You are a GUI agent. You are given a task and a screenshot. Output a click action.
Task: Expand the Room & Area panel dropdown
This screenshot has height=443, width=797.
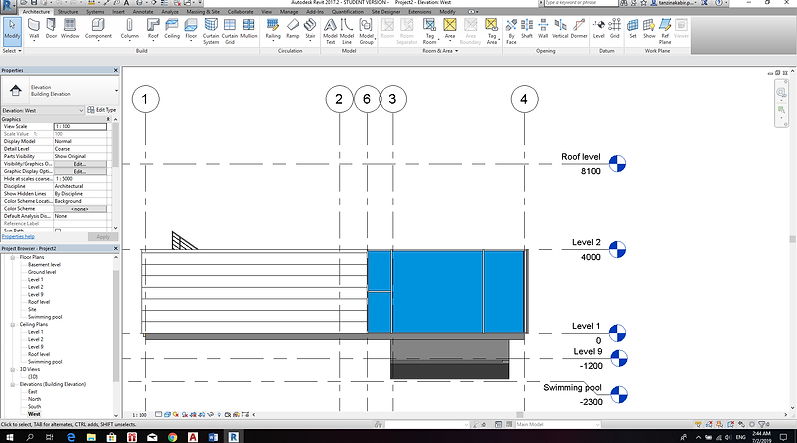(x=440, y=51)
